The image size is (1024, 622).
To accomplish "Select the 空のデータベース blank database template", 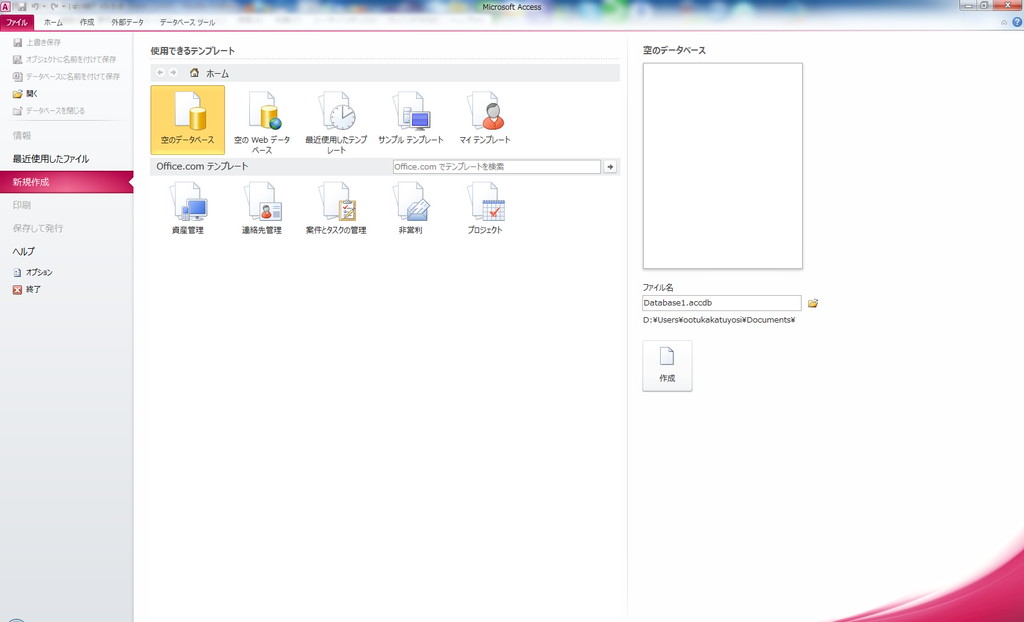I will 187,120.
